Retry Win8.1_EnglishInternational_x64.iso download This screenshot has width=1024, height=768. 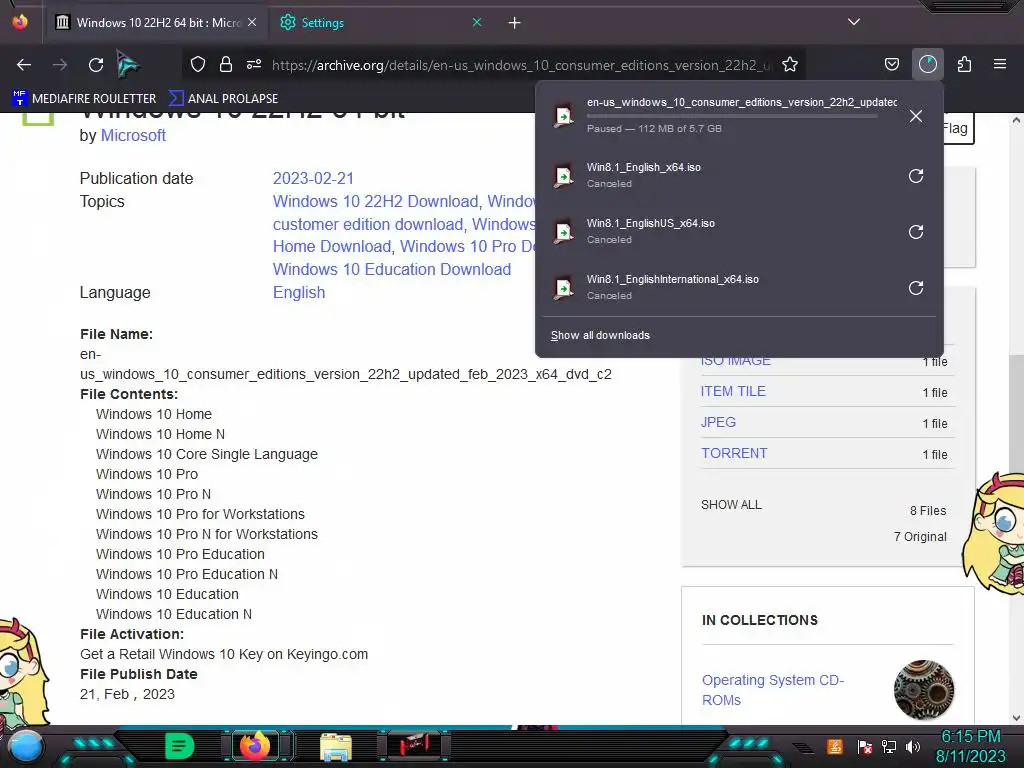click(x=916, y=288)
